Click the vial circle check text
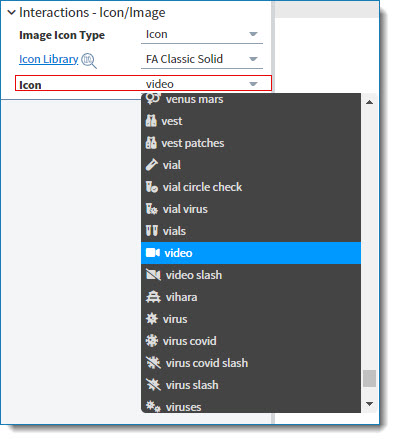The width and height of the screenshot is (395, 440). [x=202, y=187]
